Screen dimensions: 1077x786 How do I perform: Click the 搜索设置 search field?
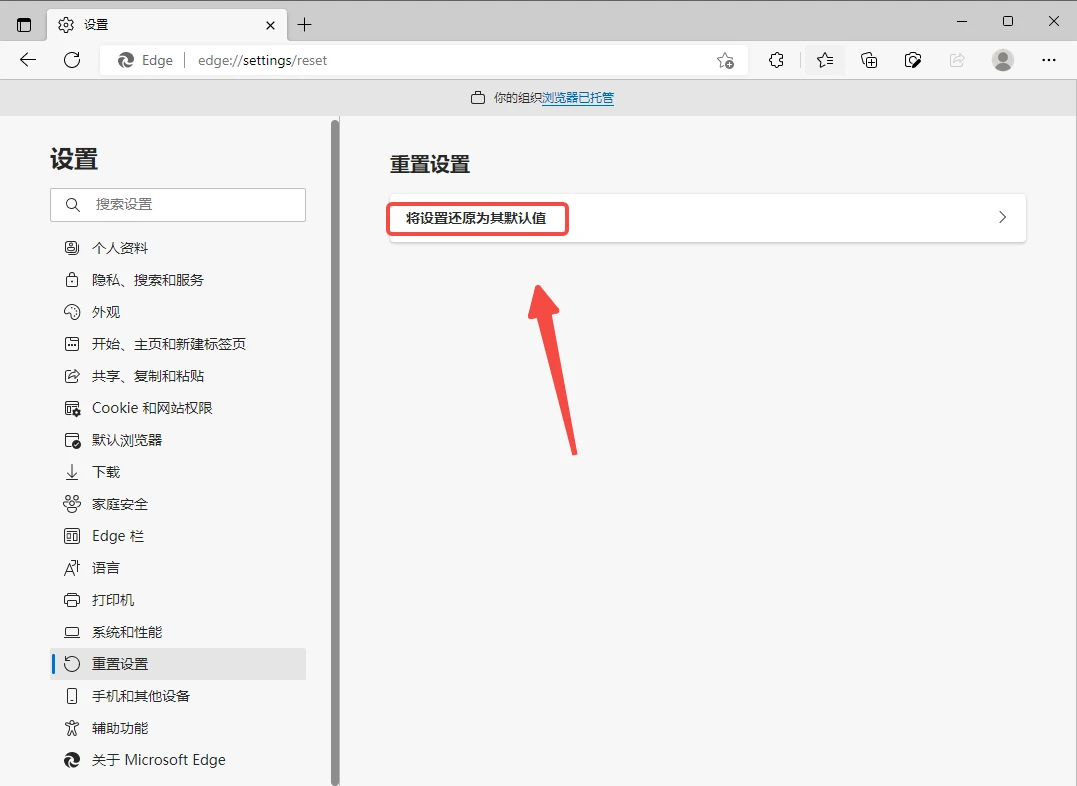click(178, 205)
